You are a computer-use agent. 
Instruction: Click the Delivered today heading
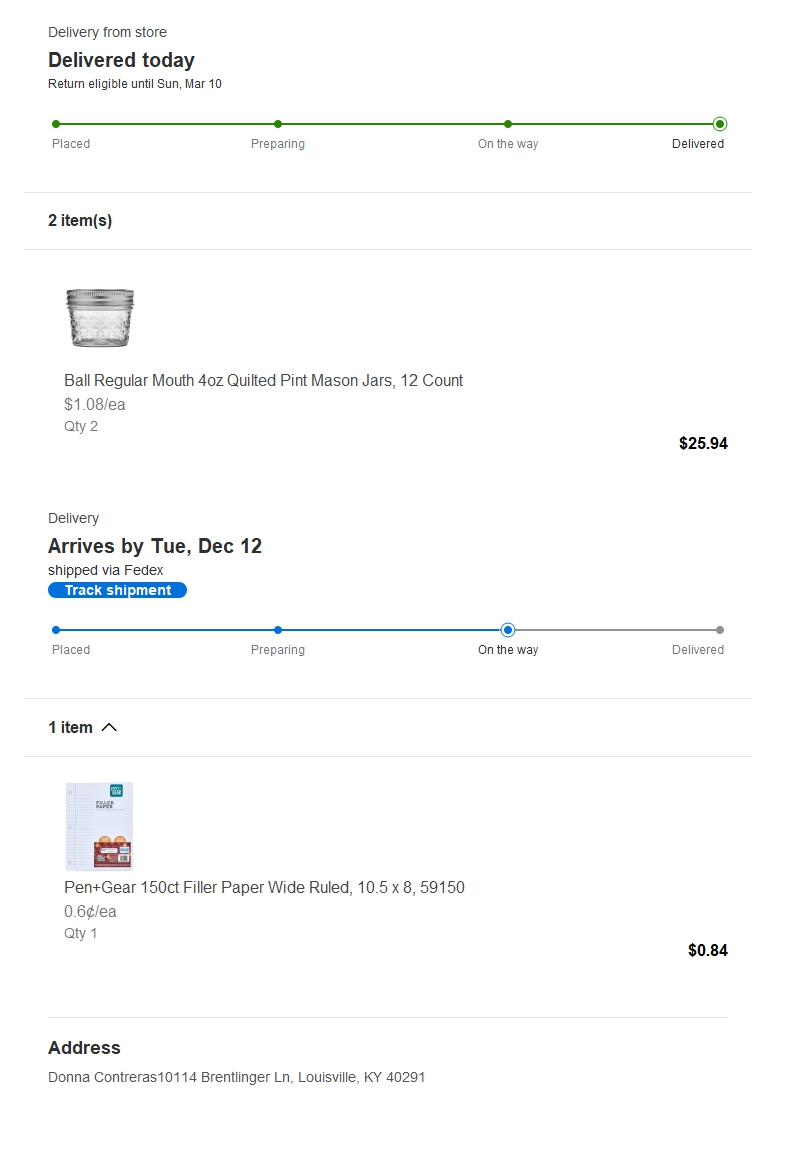tap(121, 60)
